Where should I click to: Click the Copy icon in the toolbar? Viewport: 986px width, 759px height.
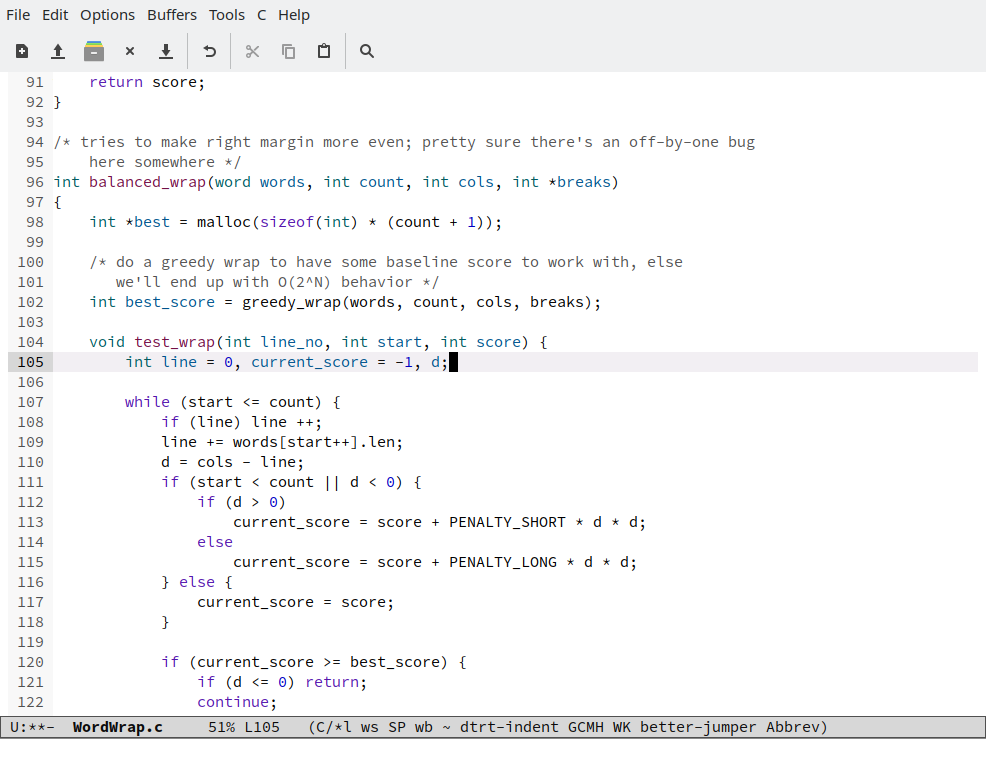coord(288,51)
